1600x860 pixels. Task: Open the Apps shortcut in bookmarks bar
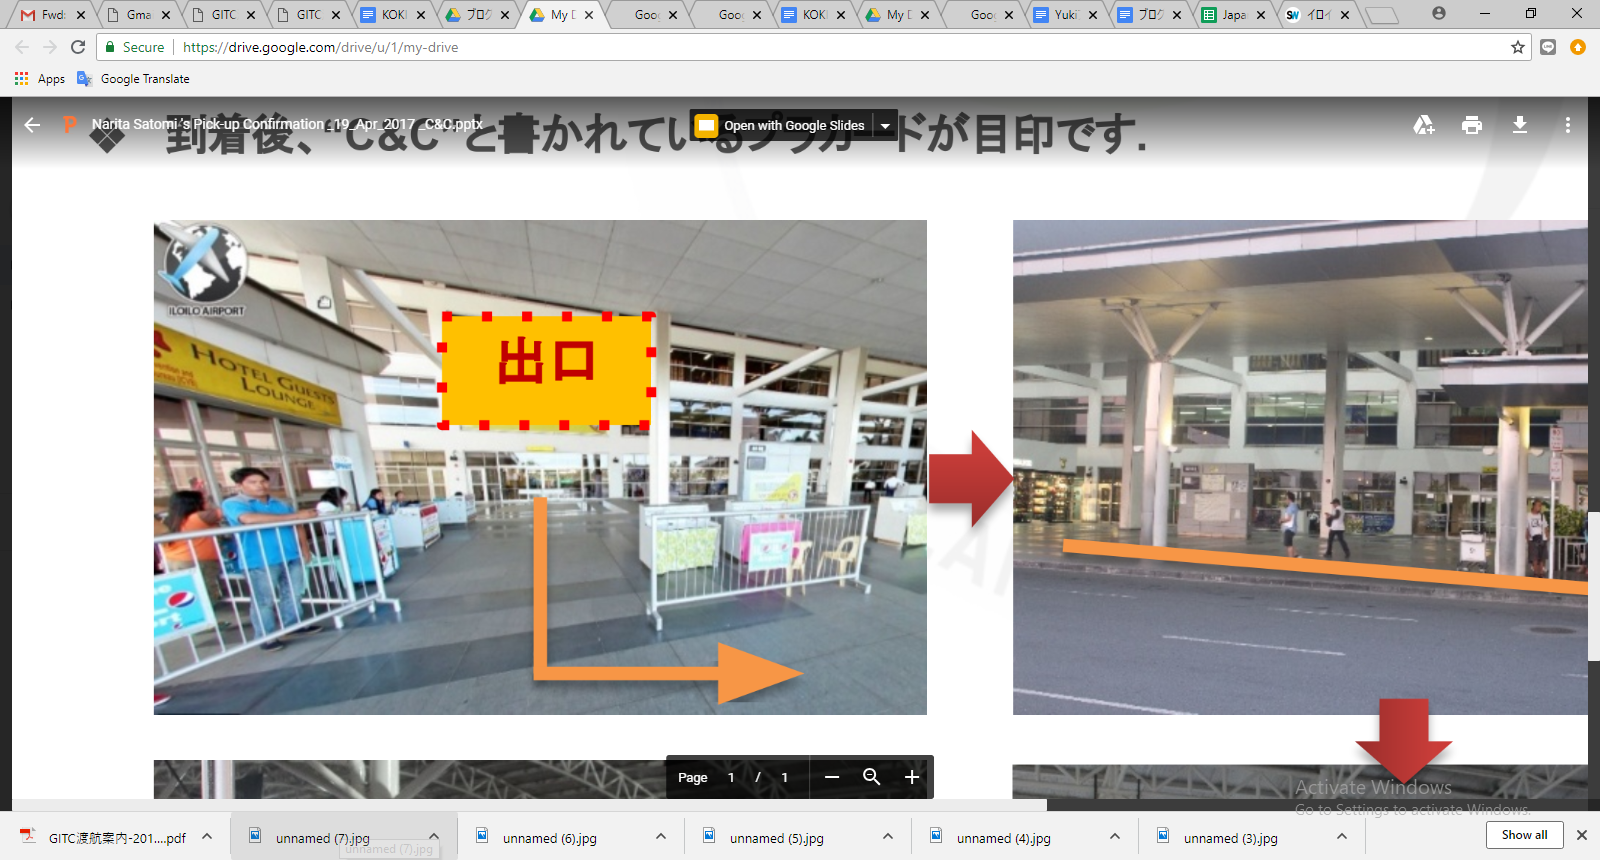tap(40, 79)
